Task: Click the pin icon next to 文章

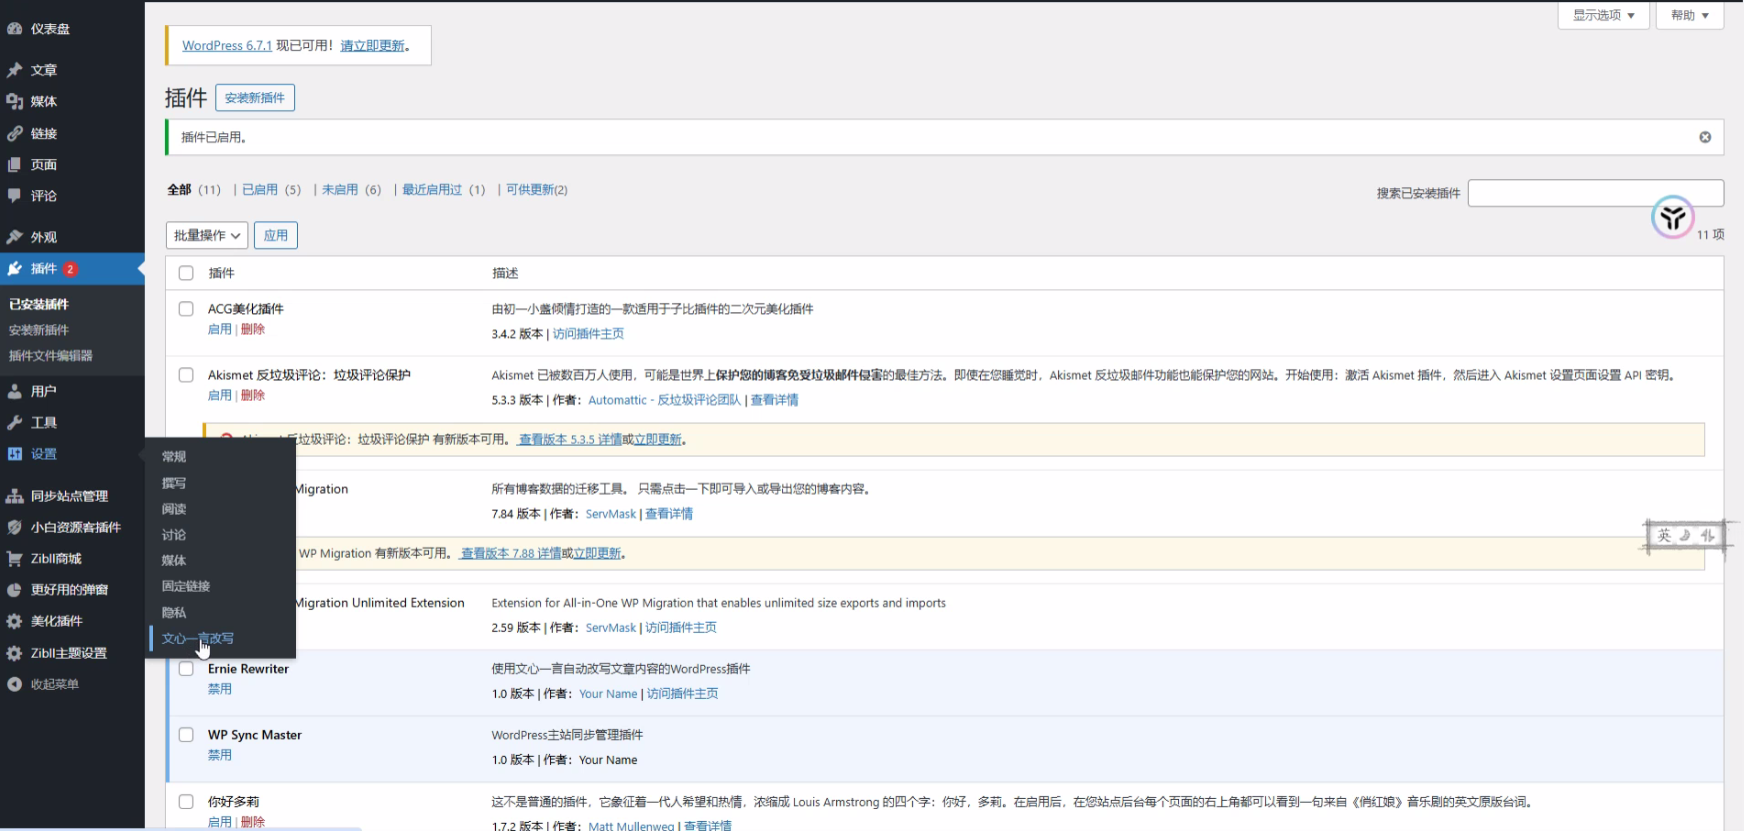Action: (15, 70)
